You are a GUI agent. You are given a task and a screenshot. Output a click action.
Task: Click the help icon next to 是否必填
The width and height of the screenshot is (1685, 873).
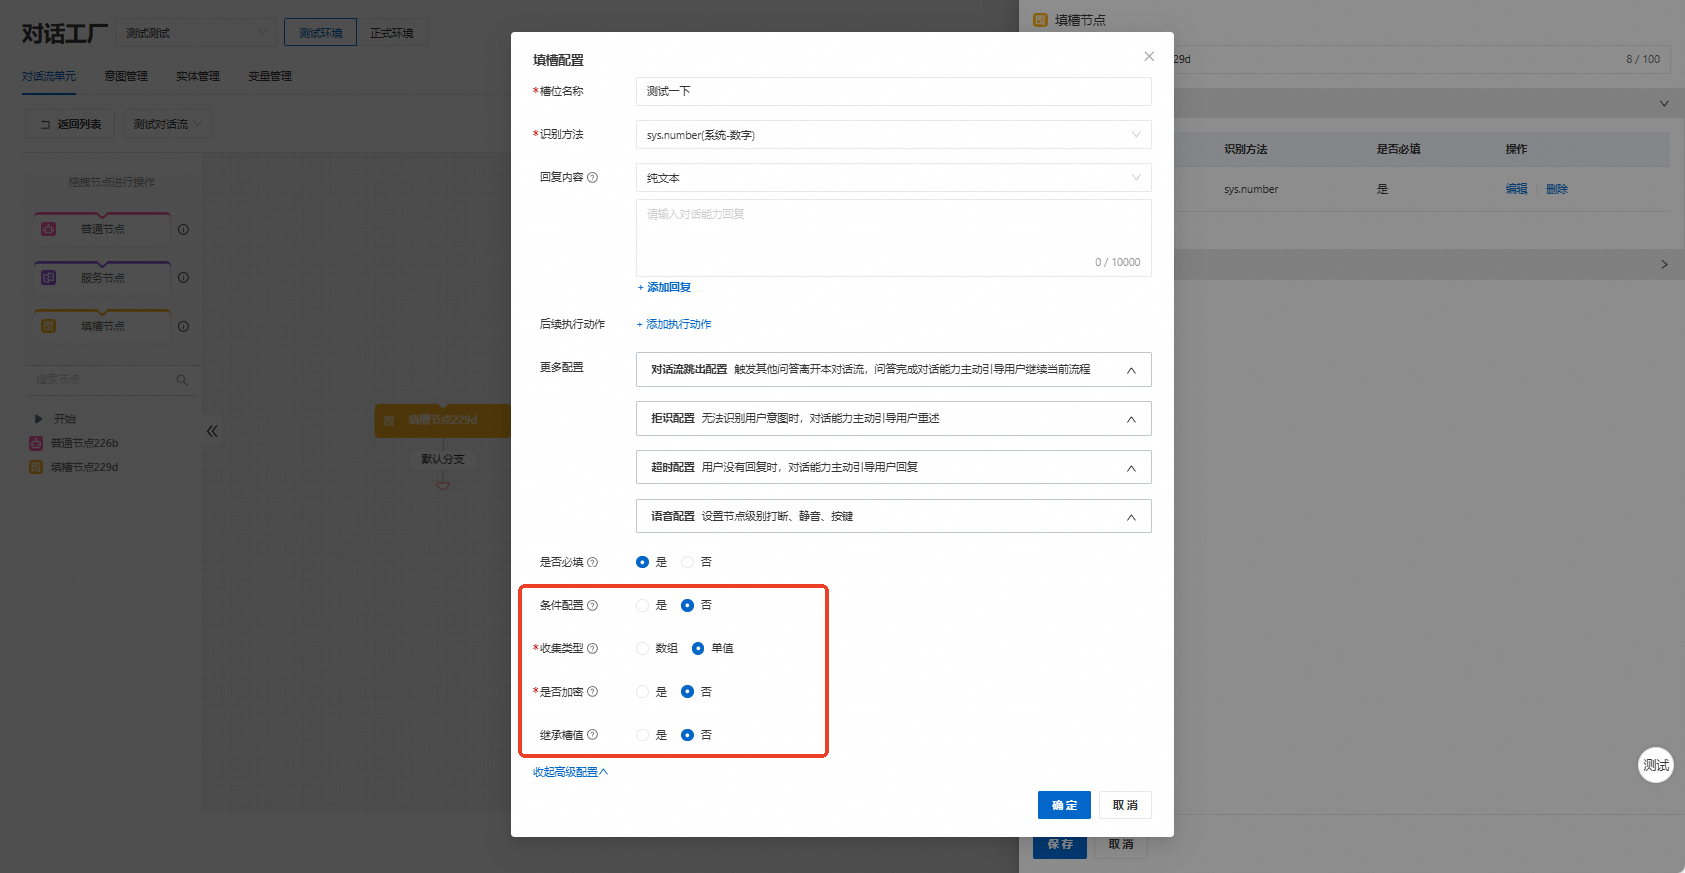tap(592, 562)
